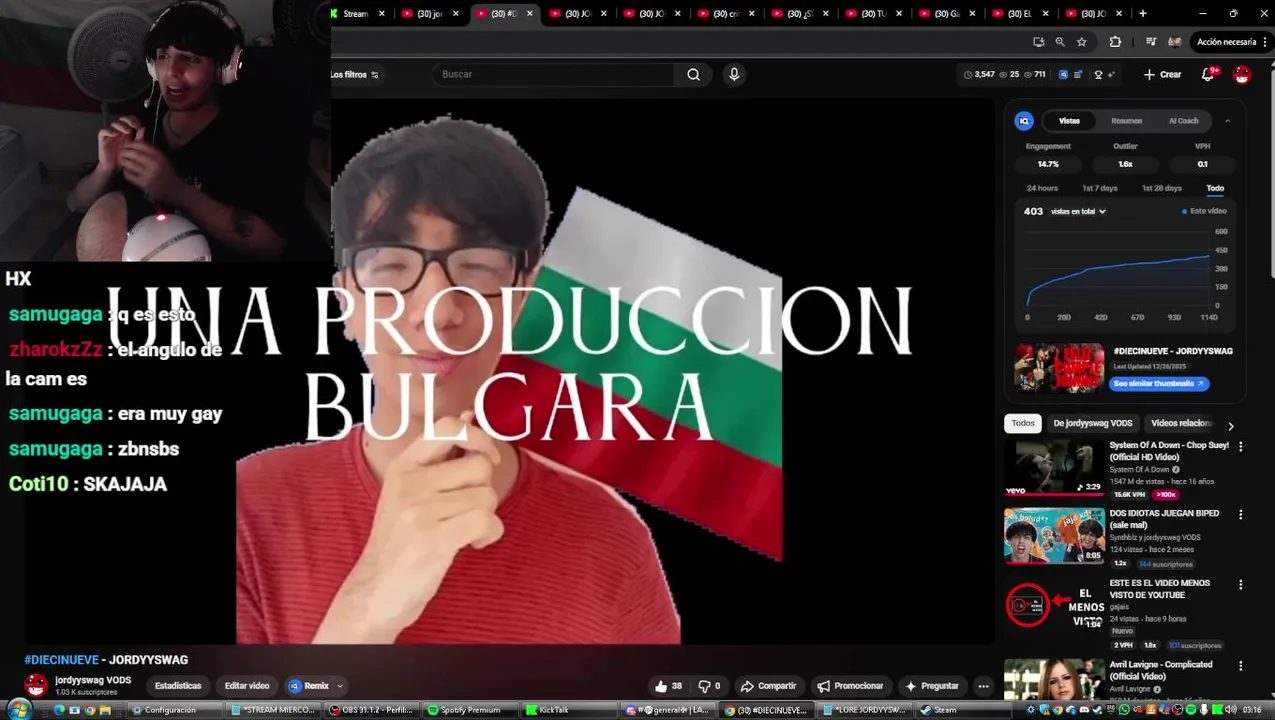Click the install app icon in address bar
1275x720 pixels.
tap(1039, 42)
